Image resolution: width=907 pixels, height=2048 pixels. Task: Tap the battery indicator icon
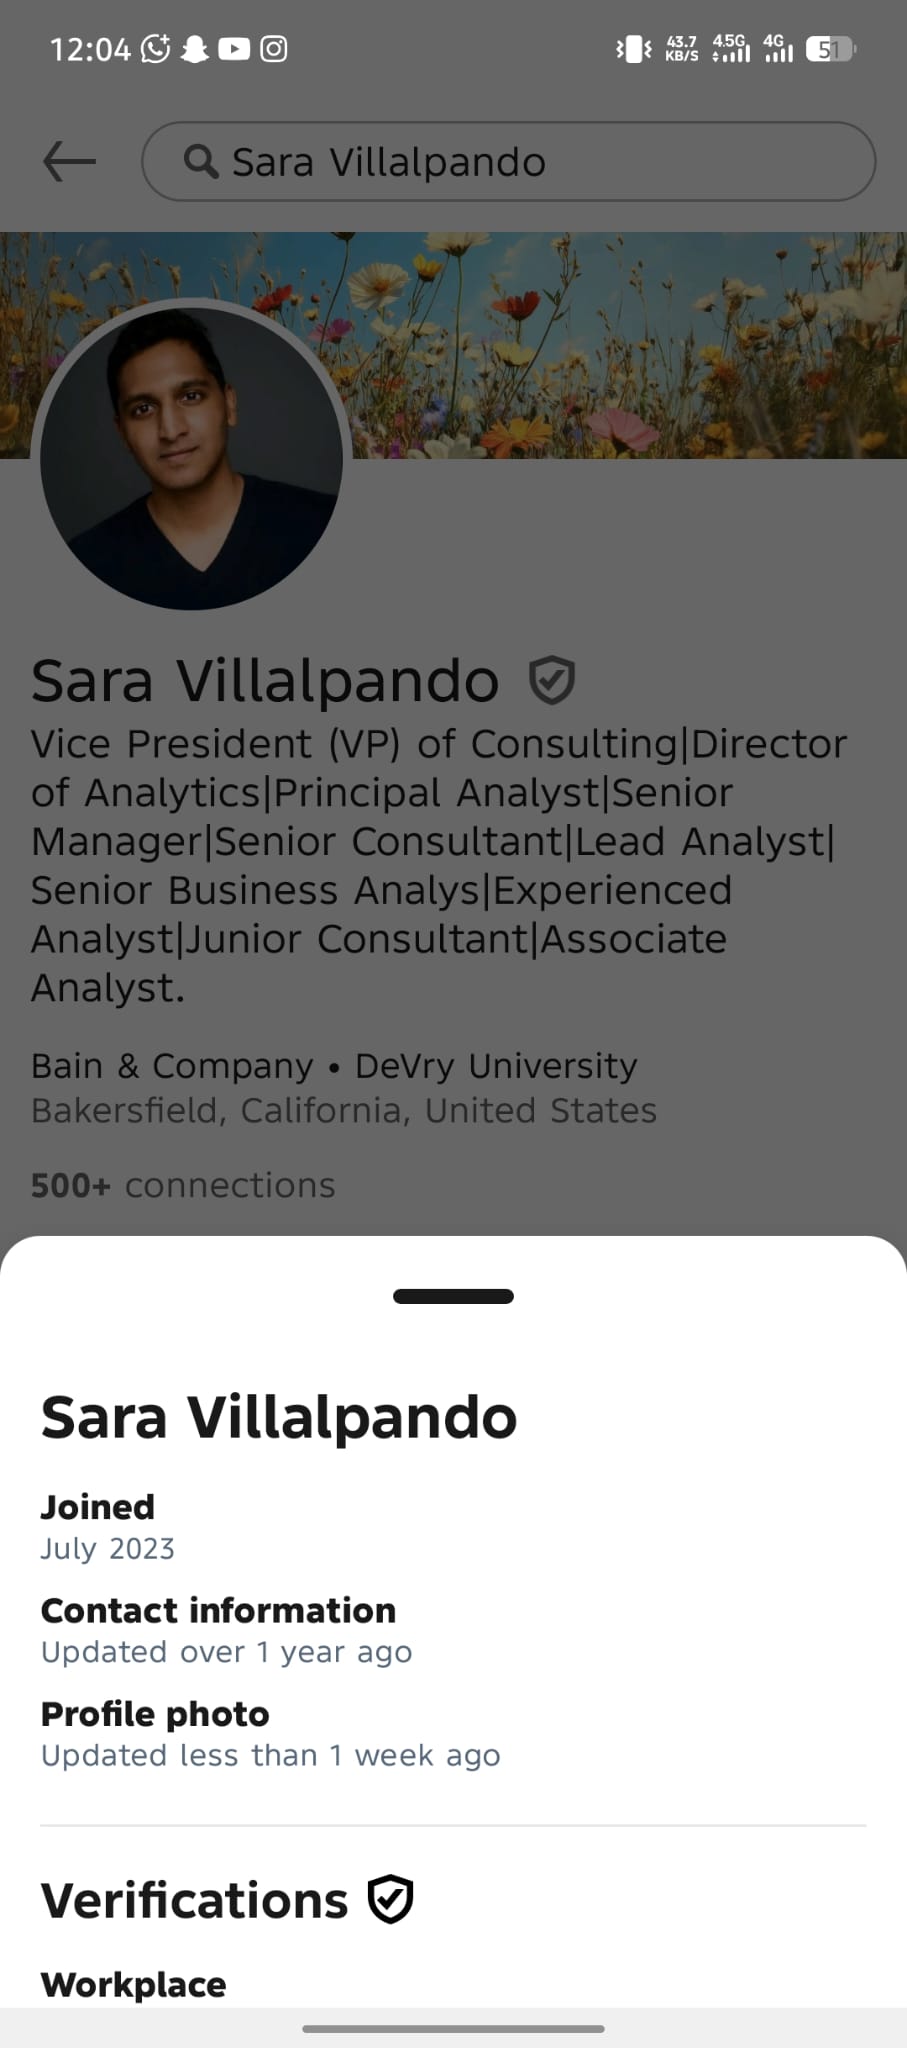[x=831, y=49]
